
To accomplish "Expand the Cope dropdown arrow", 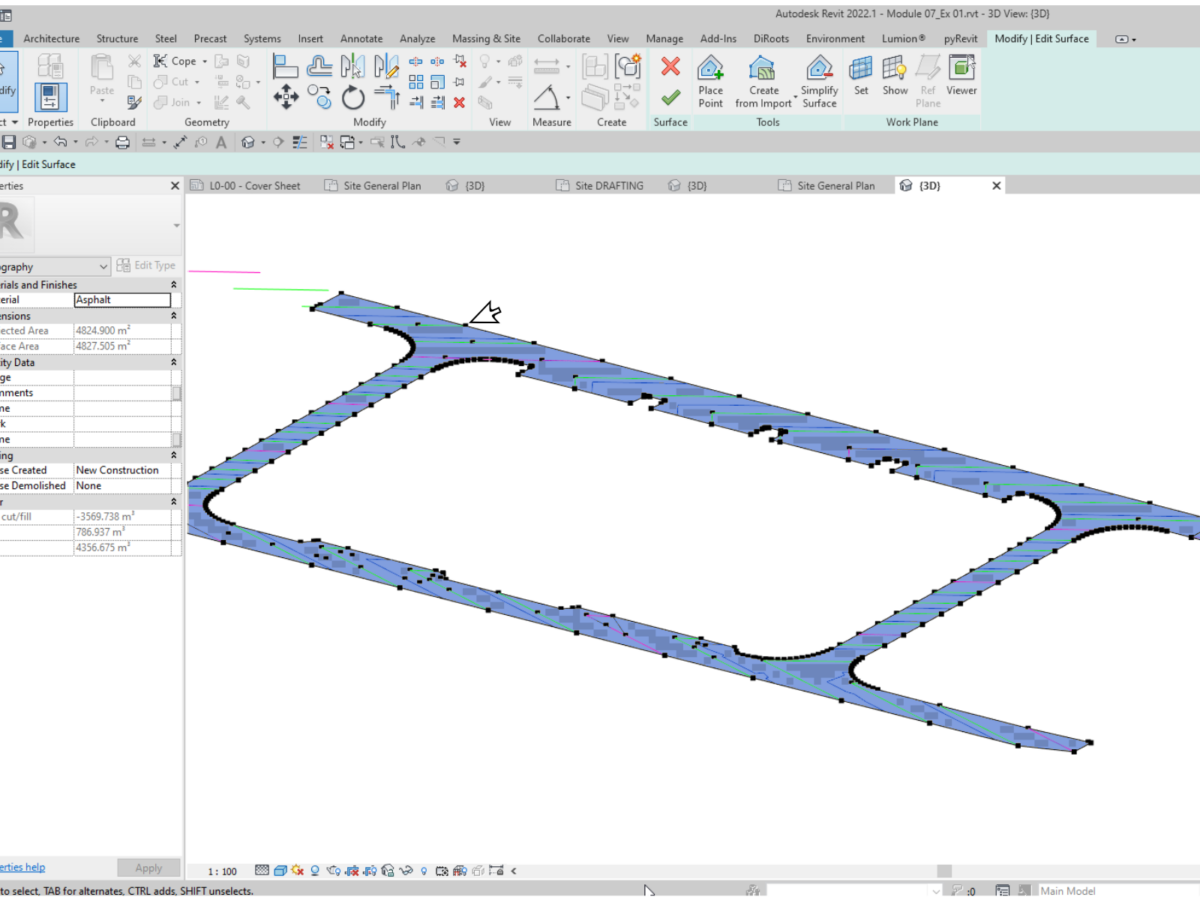I will pos(204,61).
